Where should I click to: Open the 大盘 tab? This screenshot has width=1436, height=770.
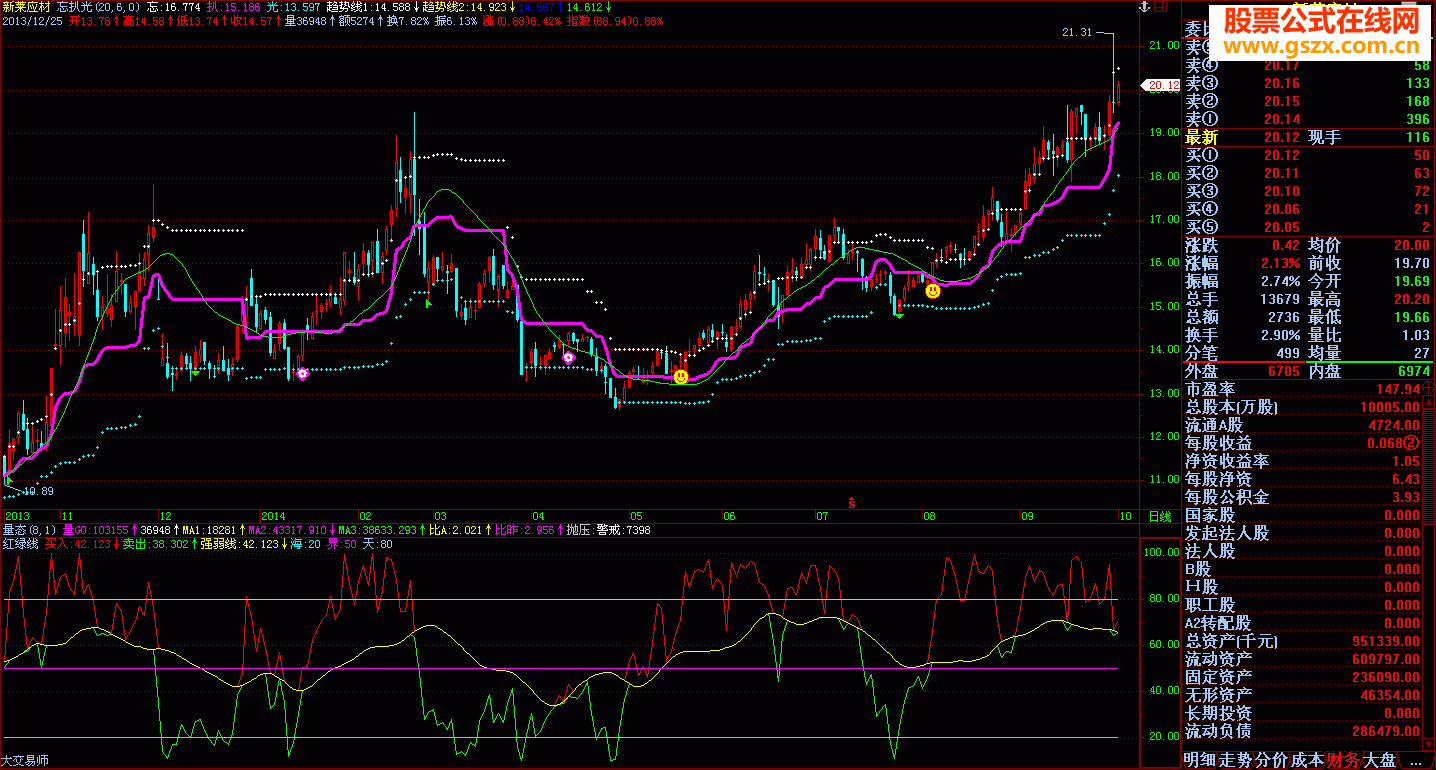1380,761
